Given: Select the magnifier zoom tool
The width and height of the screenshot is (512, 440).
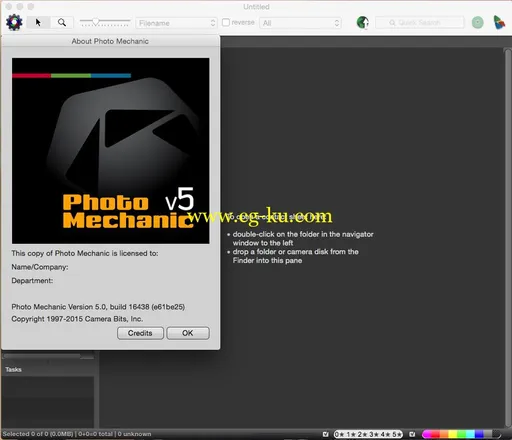Looking at the screenshot, I should pos(62,23).
